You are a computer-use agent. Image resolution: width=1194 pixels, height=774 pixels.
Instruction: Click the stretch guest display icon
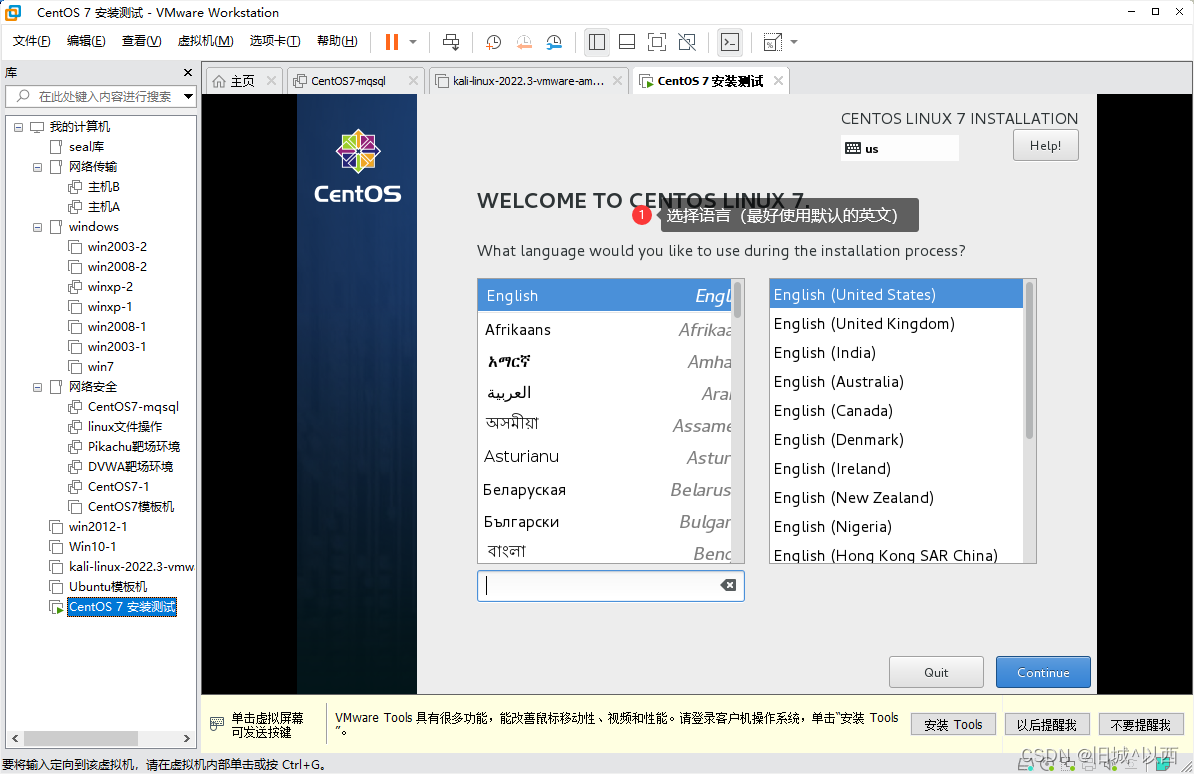772,42
